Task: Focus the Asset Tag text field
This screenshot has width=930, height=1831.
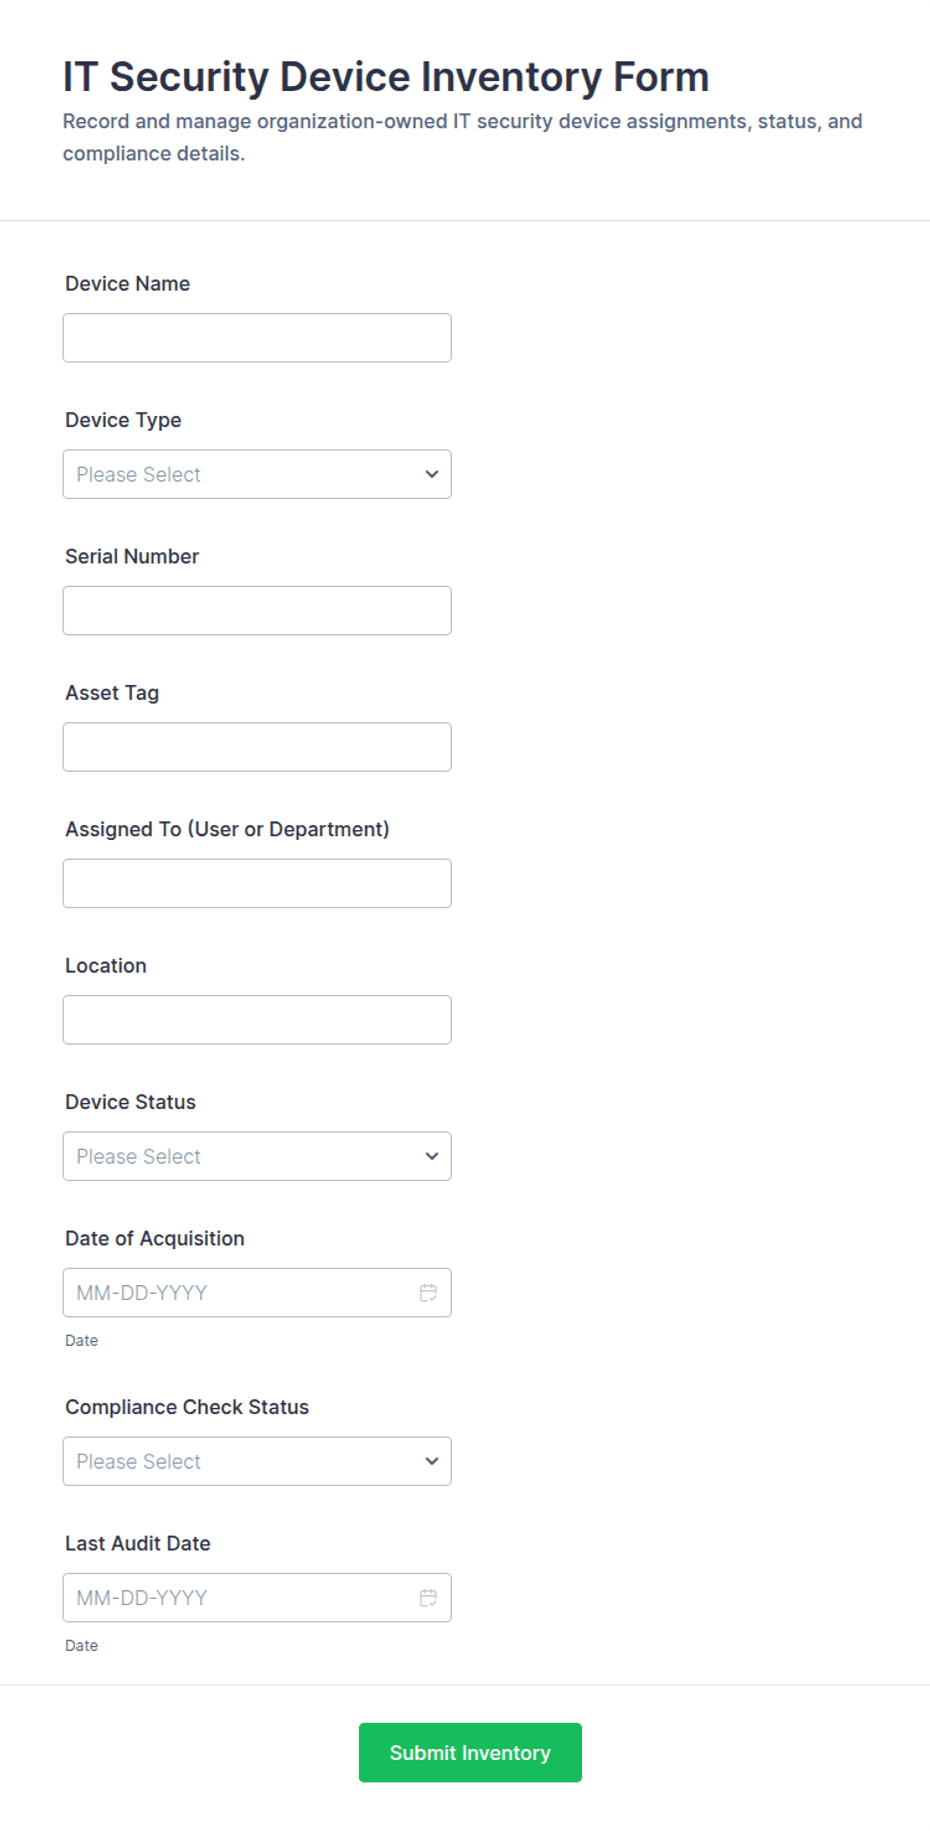Action: coord(257,747)
